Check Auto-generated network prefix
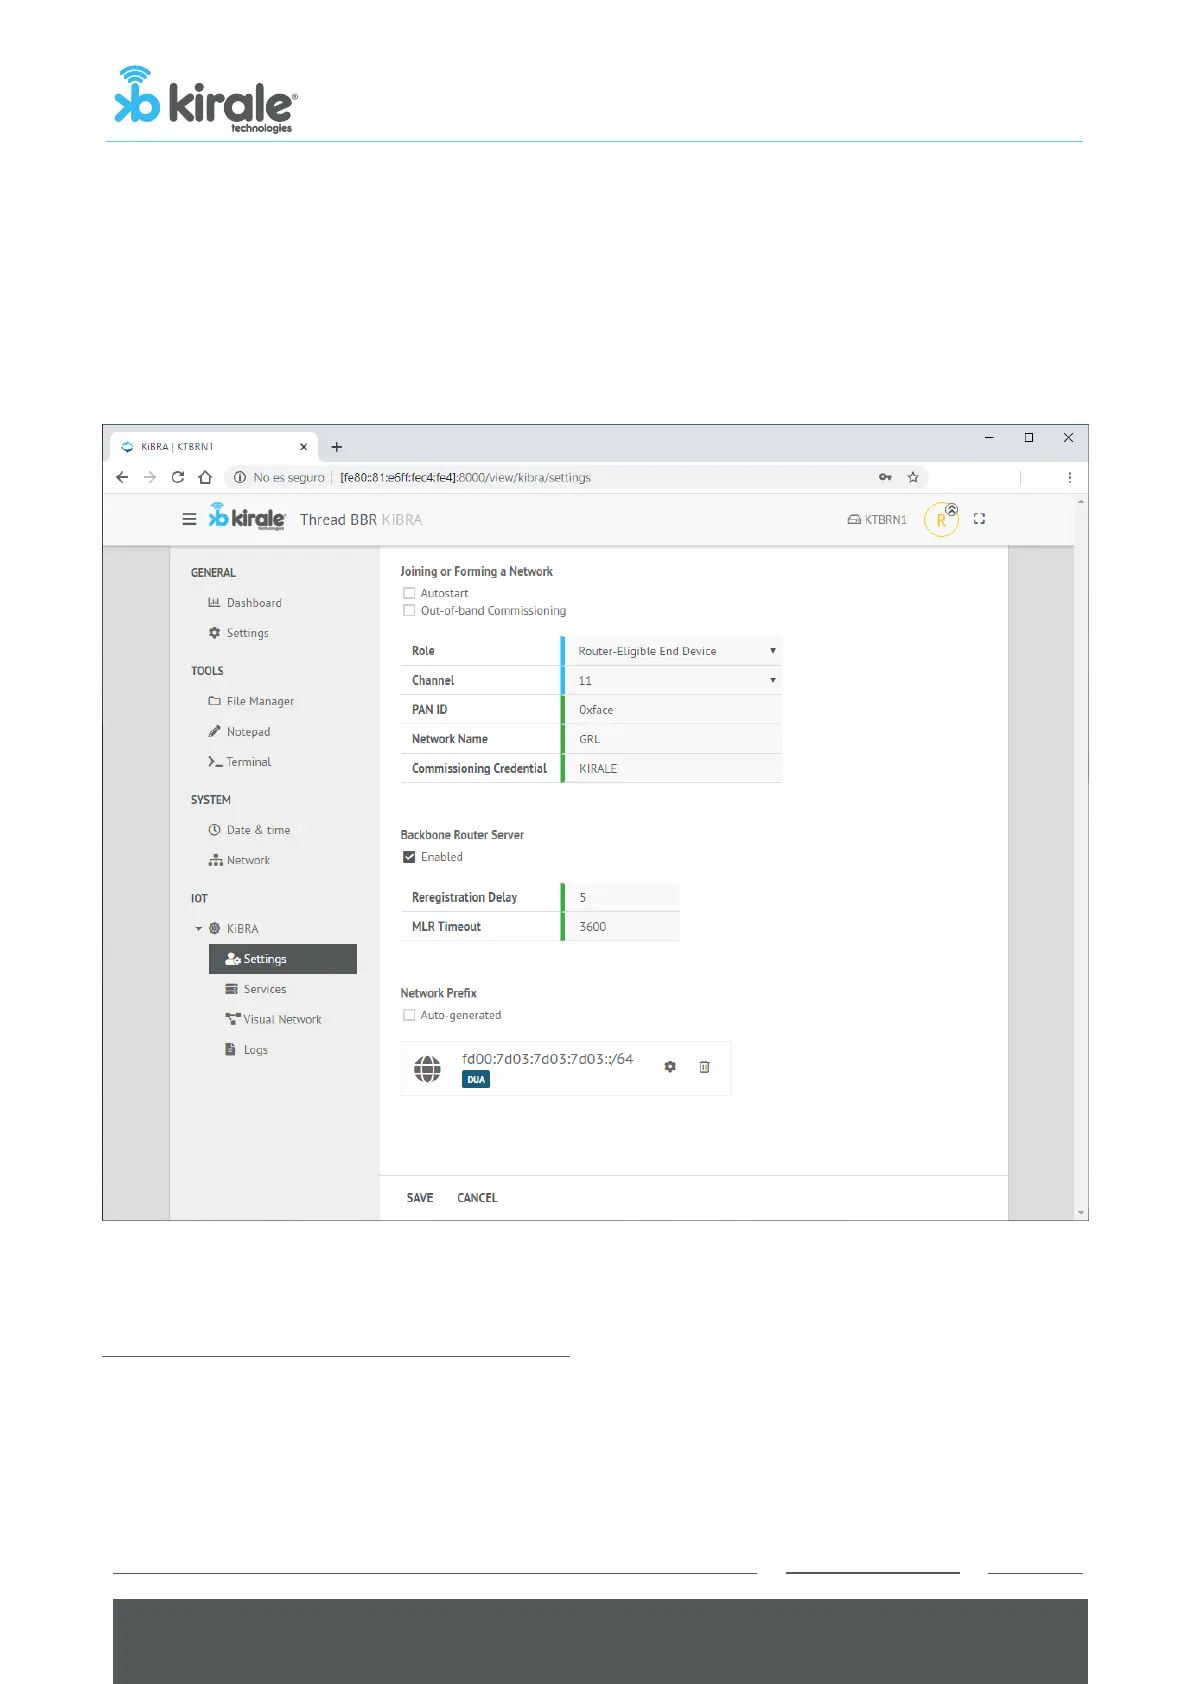 409,1015
